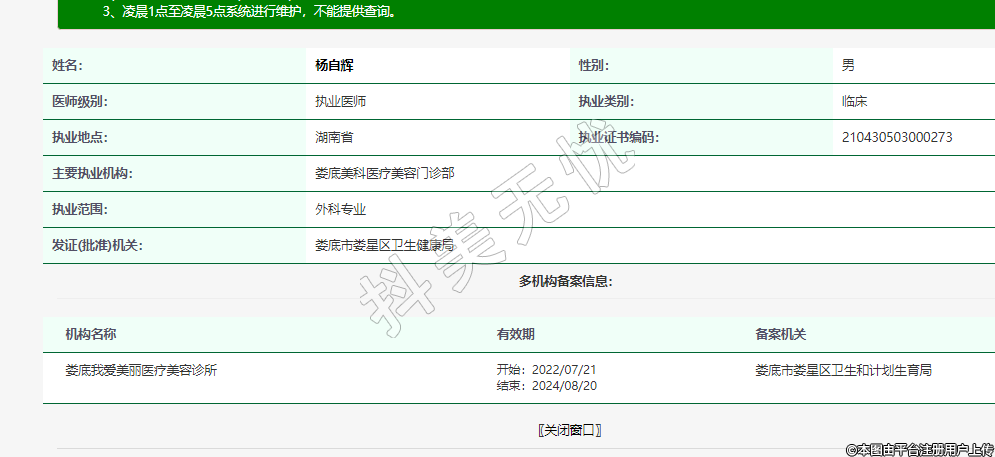Screen dimensions: 995x457
Task: Select the 执业医师 level value
Action: pos(341,102)
